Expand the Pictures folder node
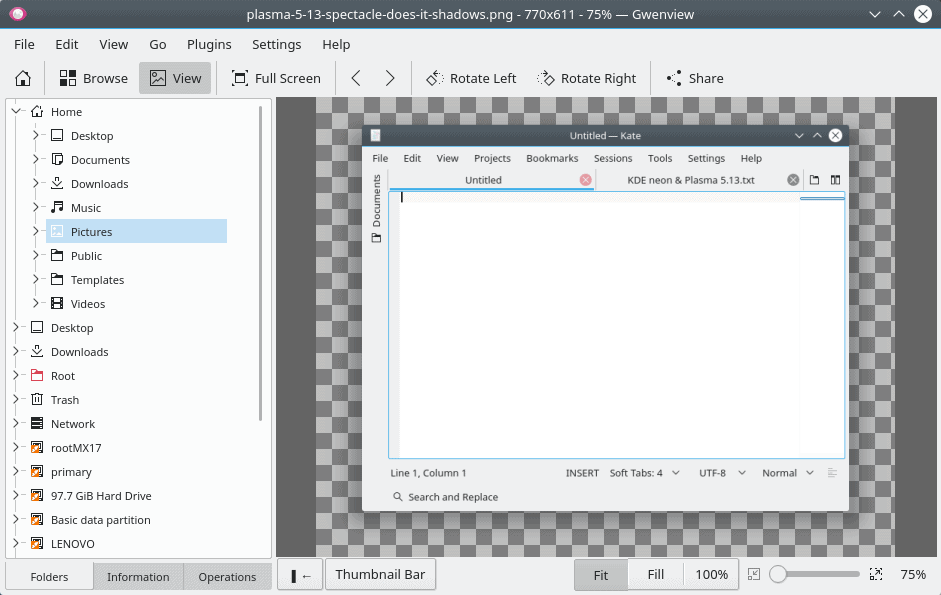 (35, 231)
